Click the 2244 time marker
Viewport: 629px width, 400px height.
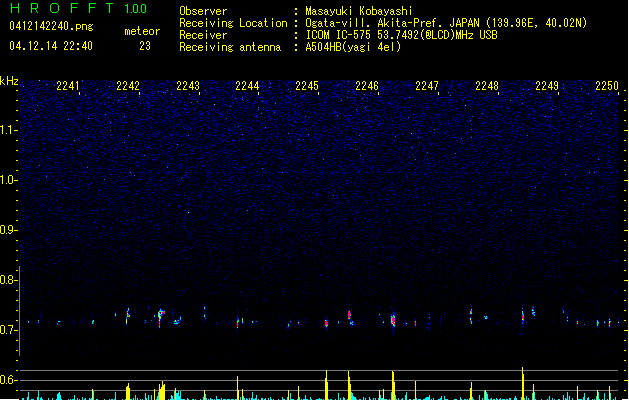(247, 85)
